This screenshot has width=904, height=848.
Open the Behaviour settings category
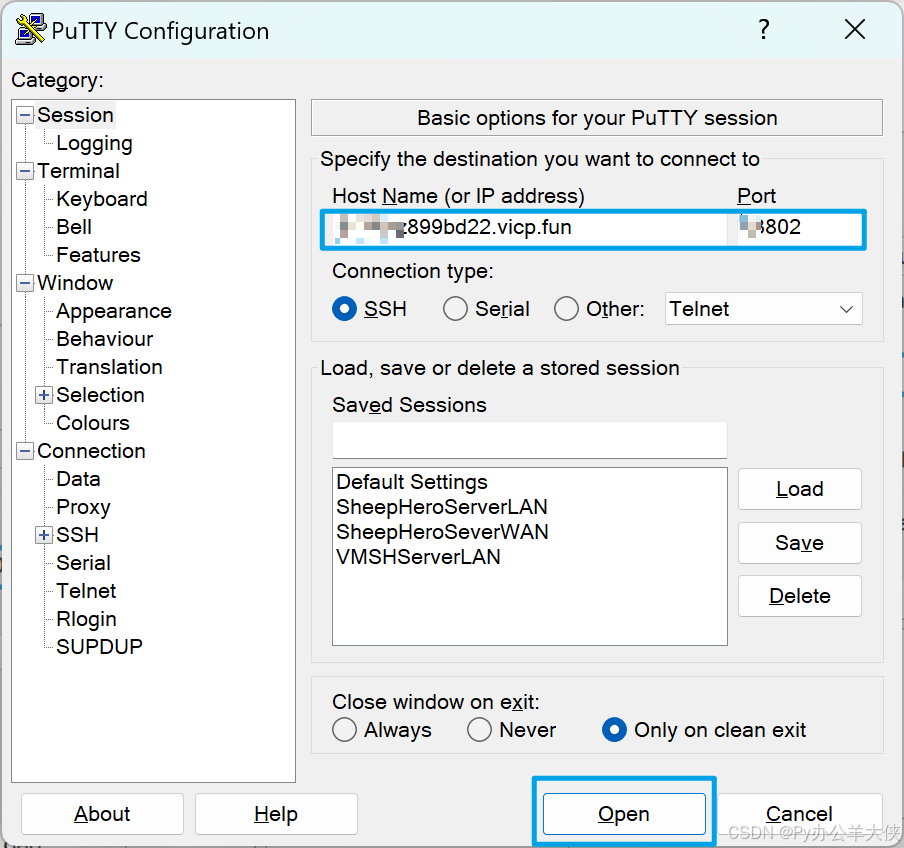tap(105, 339)
